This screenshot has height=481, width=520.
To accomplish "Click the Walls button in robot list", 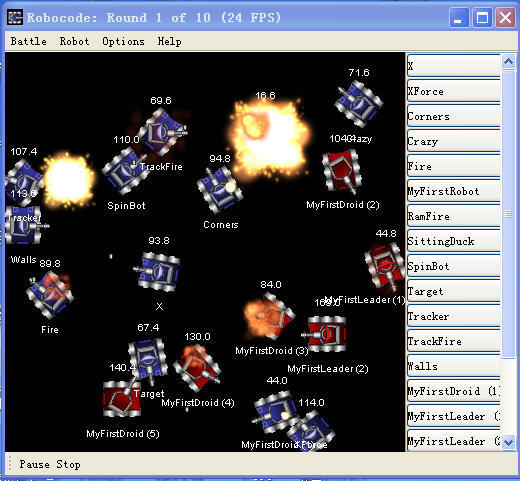I will pos(453,366).
